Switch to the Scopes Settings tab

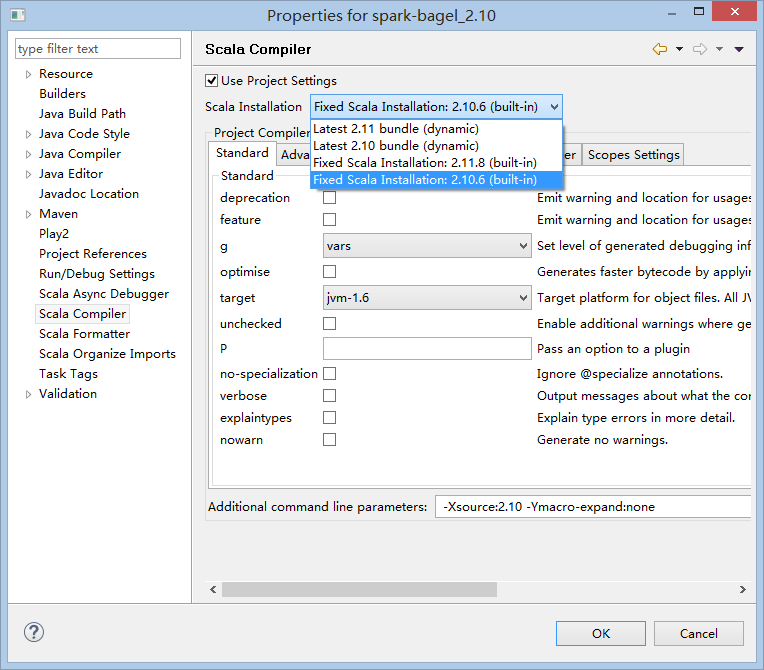click(633, 154)
